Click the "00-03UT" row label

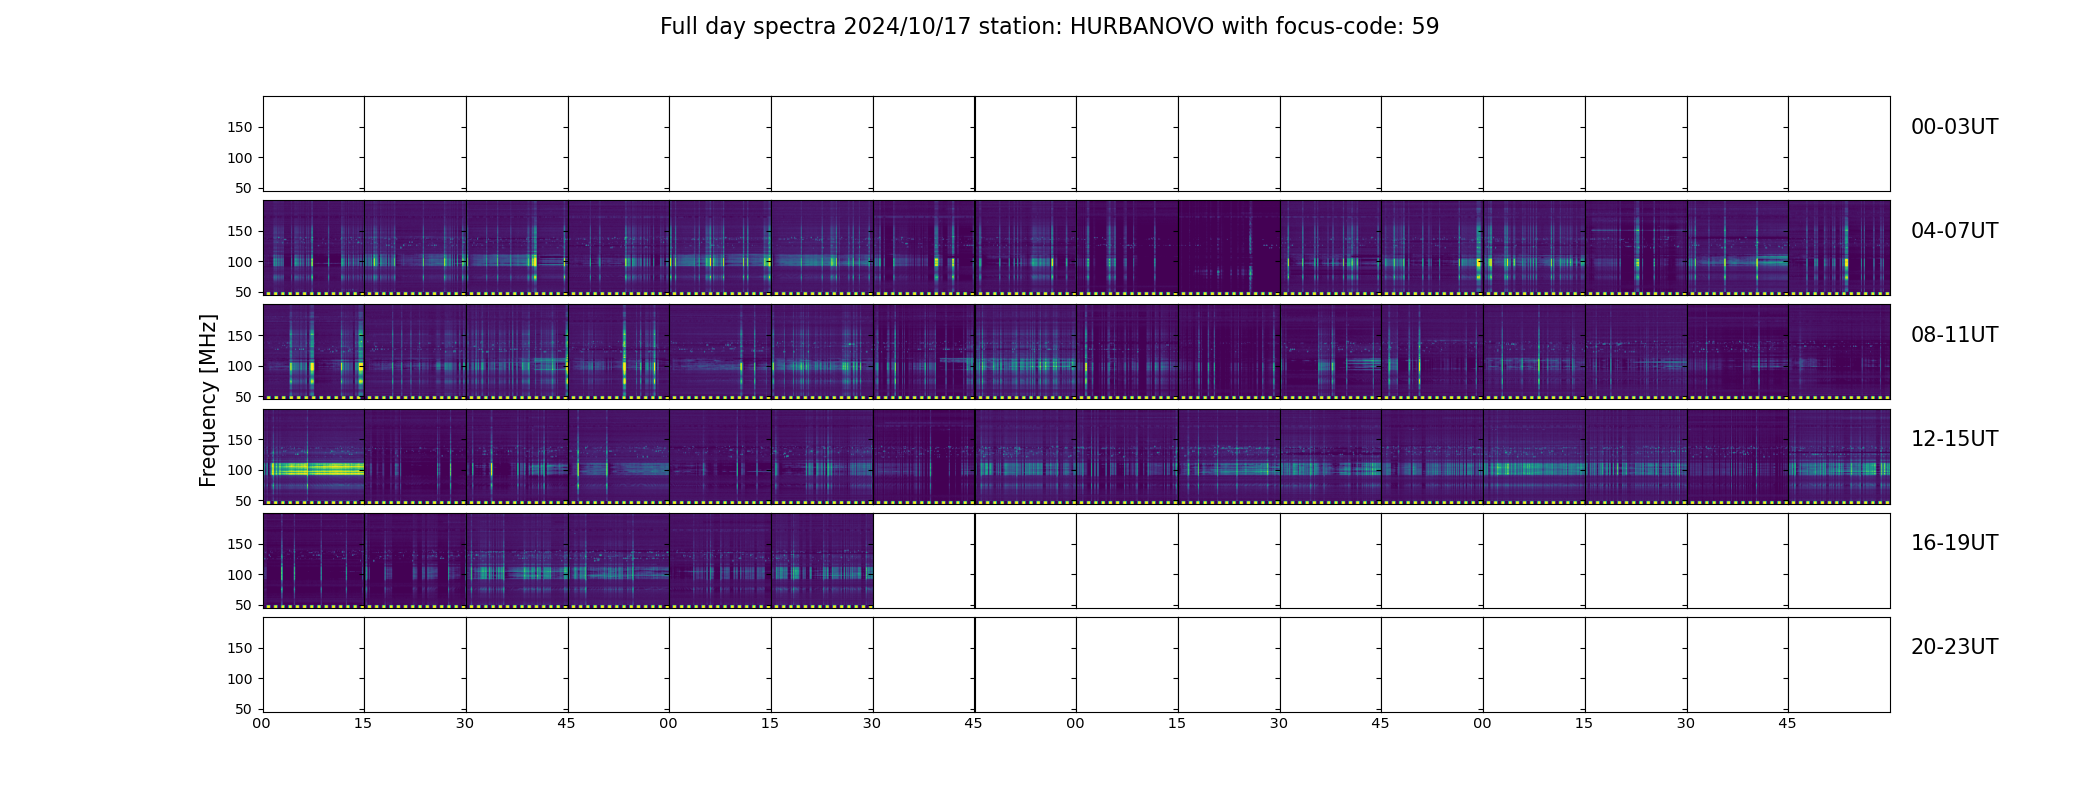click(x=1954, y=127)
